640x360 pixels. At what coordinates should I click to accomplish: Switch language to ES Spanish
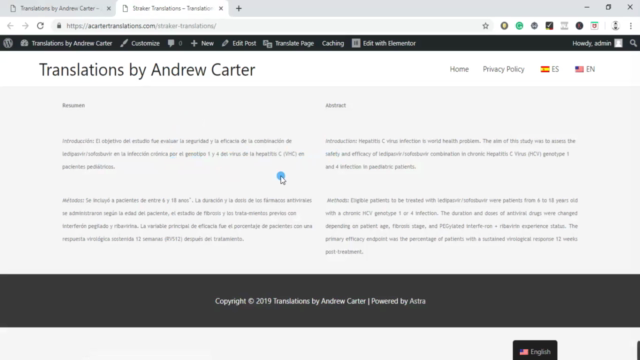coord(550,69)
